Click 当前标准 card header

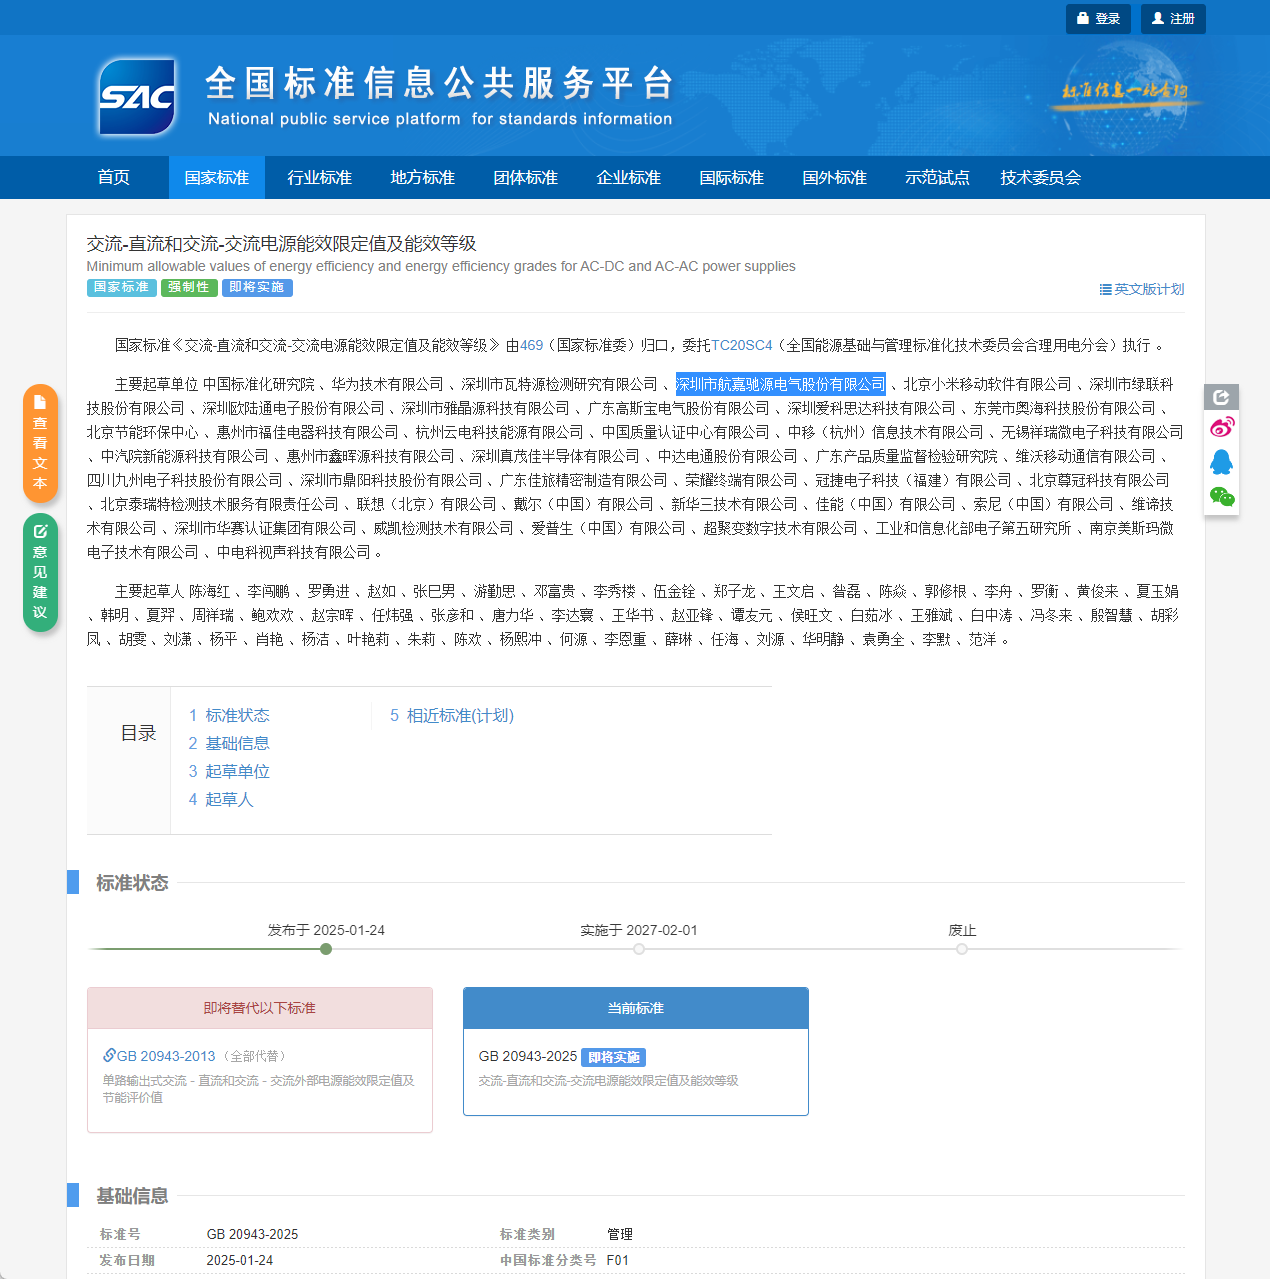[x=636, y=1008]
